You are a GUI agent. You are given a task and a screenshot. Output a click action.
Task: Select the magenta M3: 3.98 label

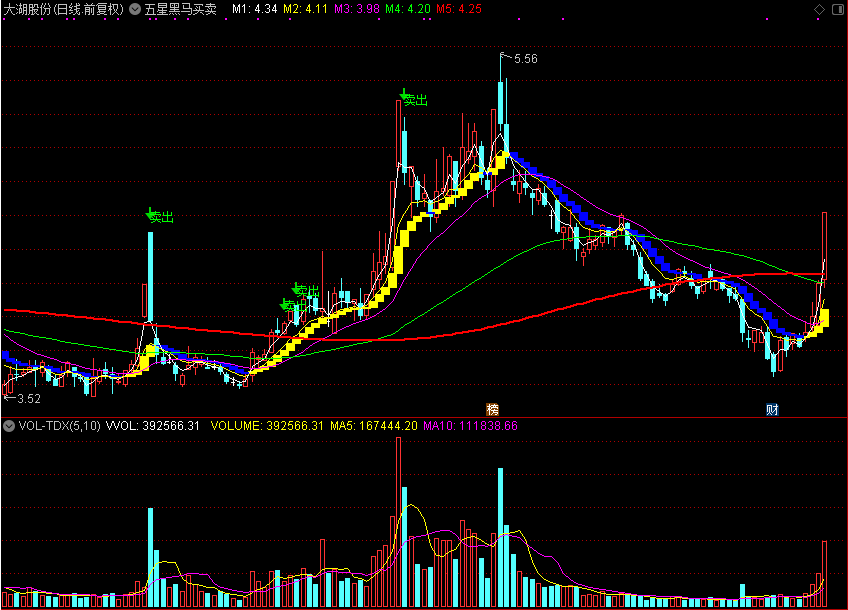click(357, 9)
